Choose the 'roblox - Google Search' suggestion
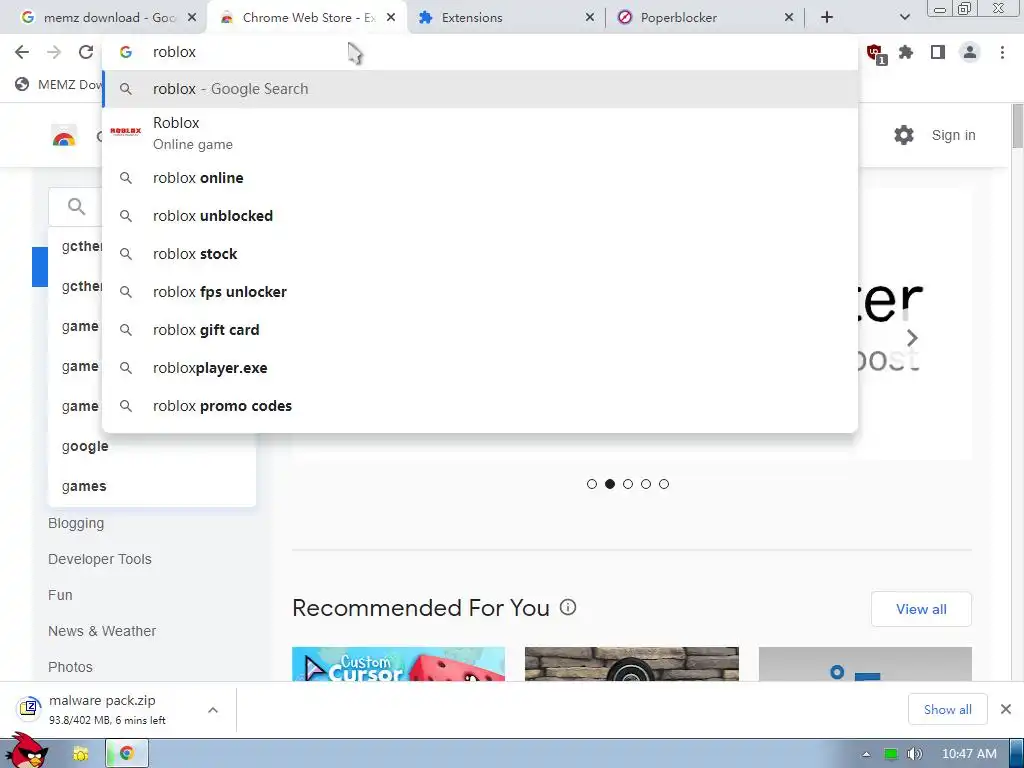Screen dimensions: 1024x768 click(480, 89)
